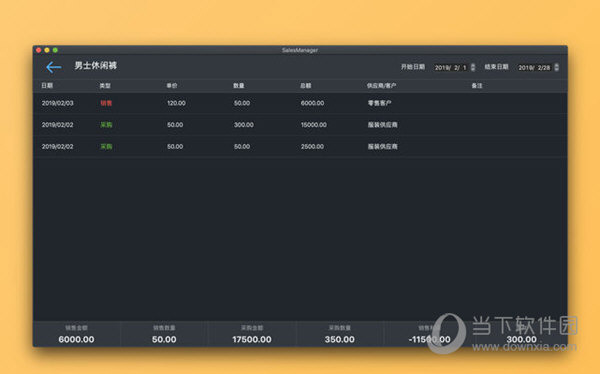The image size is (600, 374).
Task: Select the total cell 2500.00
Action: click(x=312, y=147)
